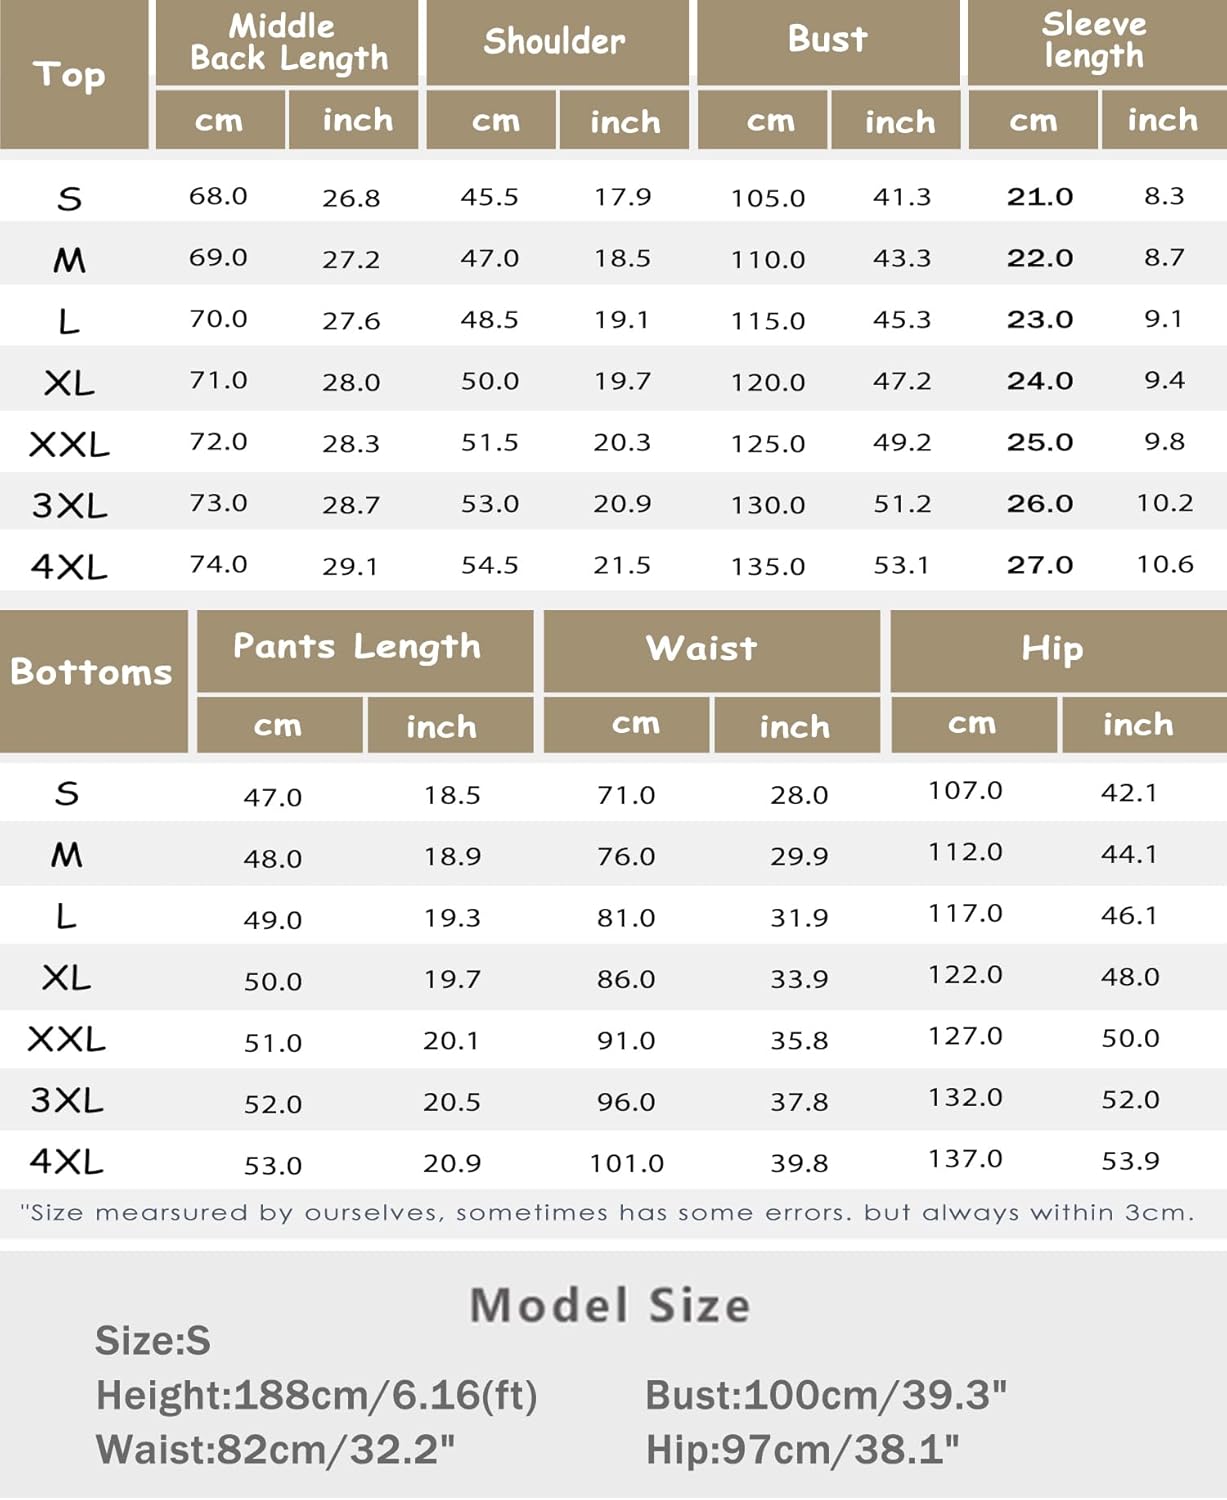Screen dimensions: 1227x1500
Task: Click the Model Size heading
Action: (x=610, y=1306)
